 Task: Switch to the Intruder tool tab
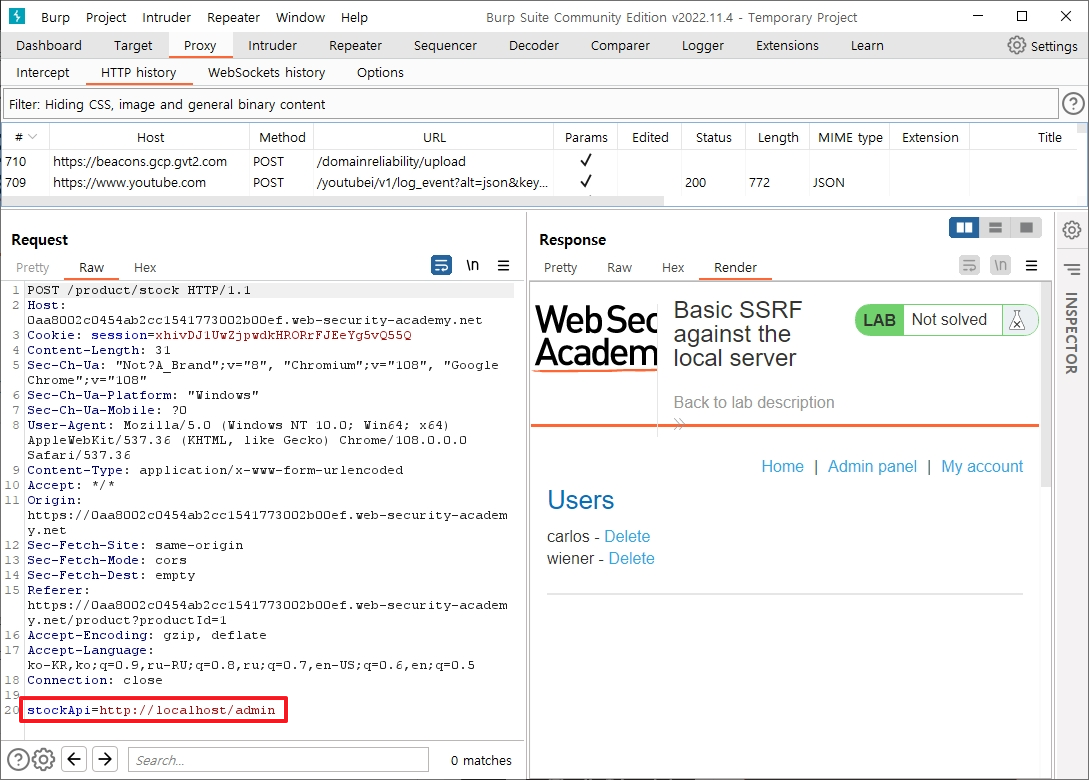(272, 45)
